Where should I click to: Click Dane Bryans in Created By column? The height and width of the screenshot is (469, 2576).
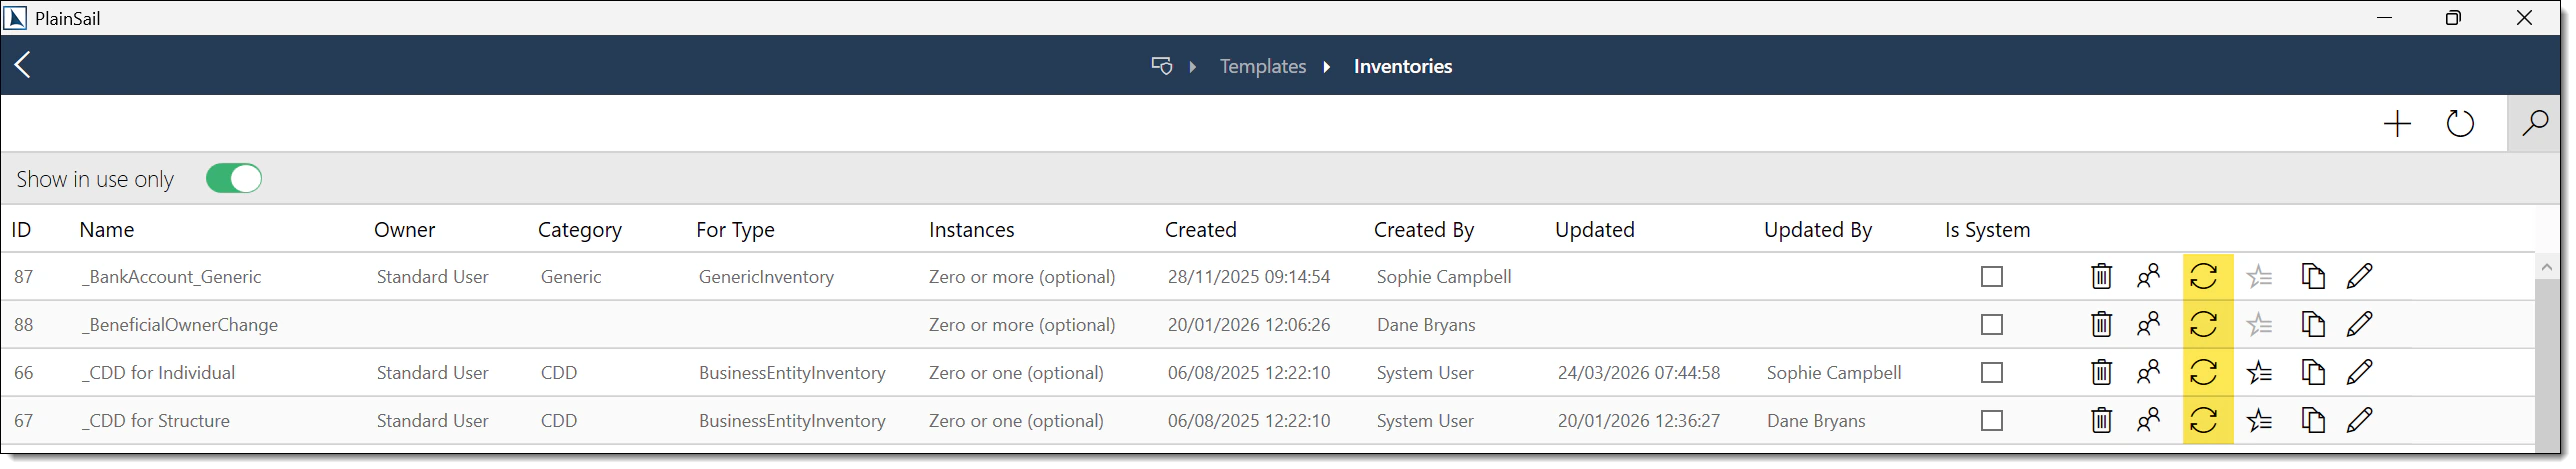(x=1426, y=325)
